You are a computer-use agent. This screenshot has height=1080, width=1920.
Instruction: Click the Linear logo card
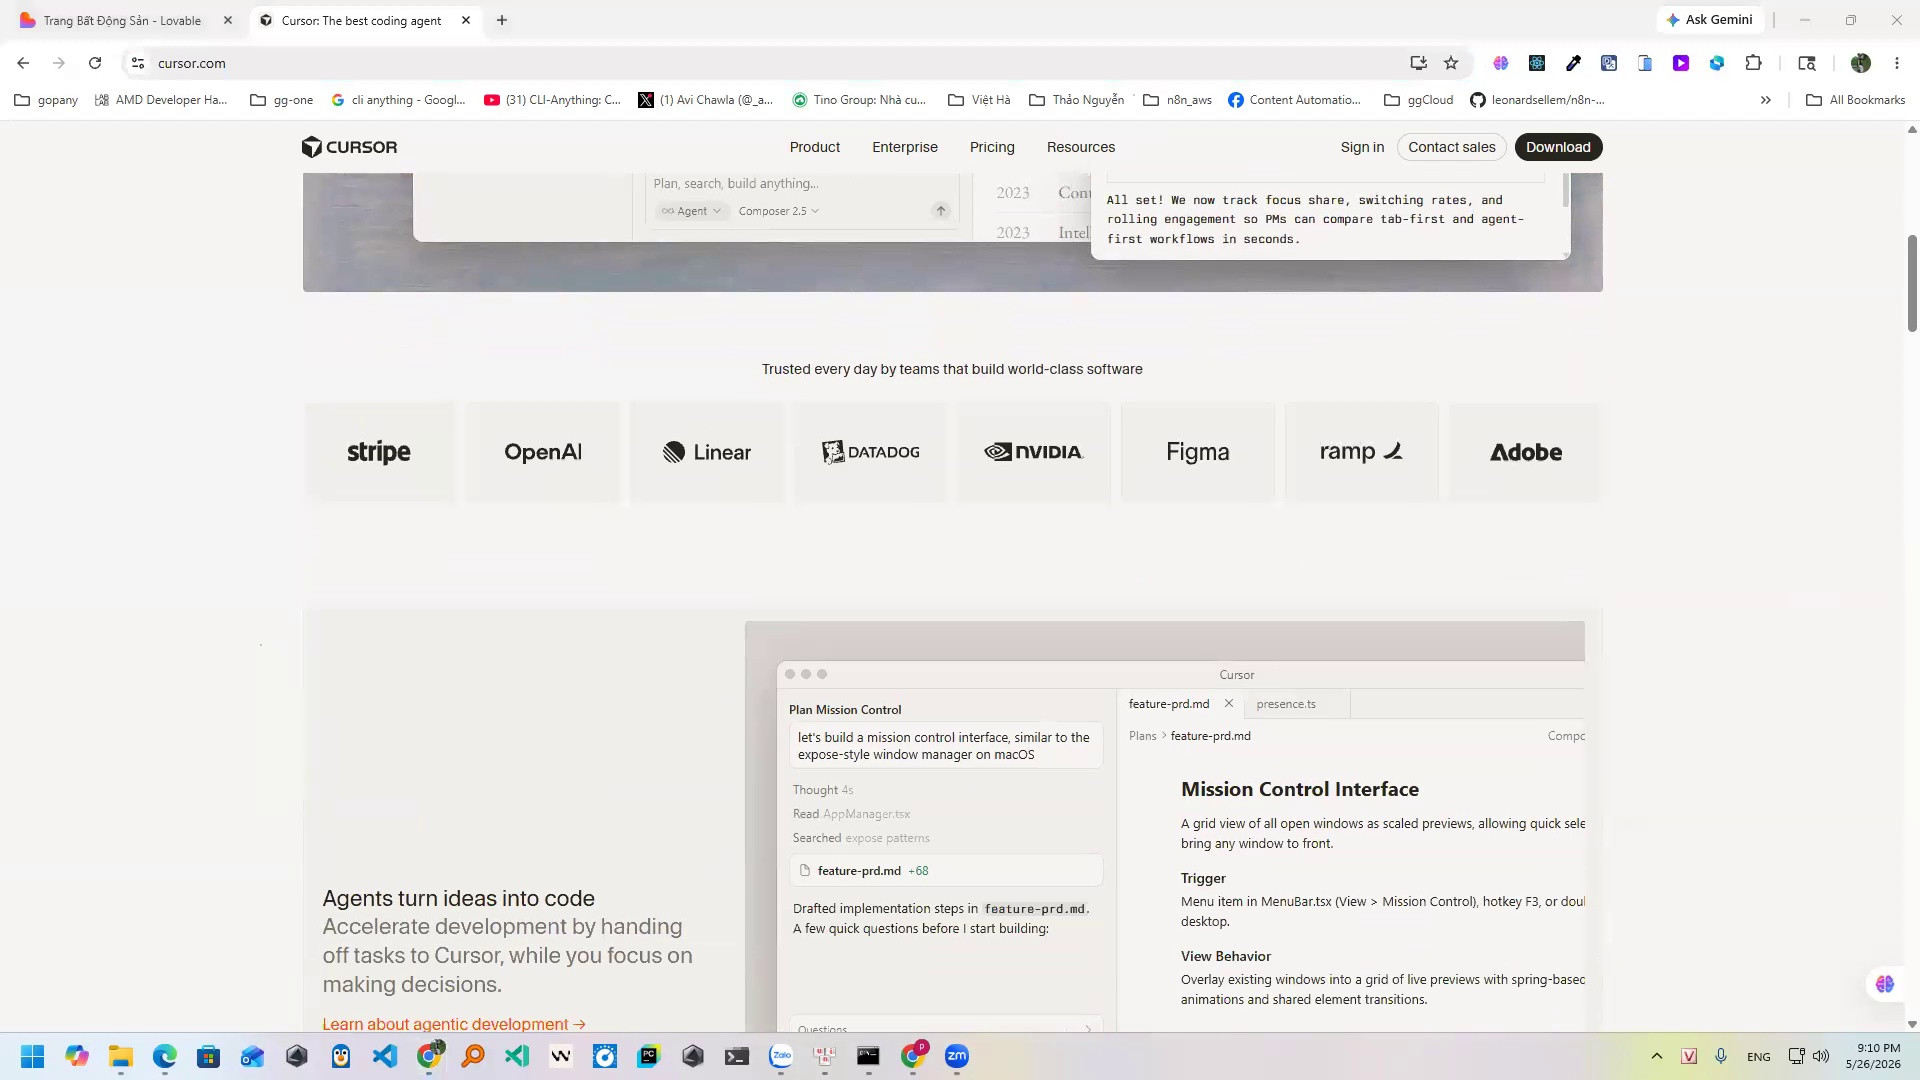click(707, 452)
